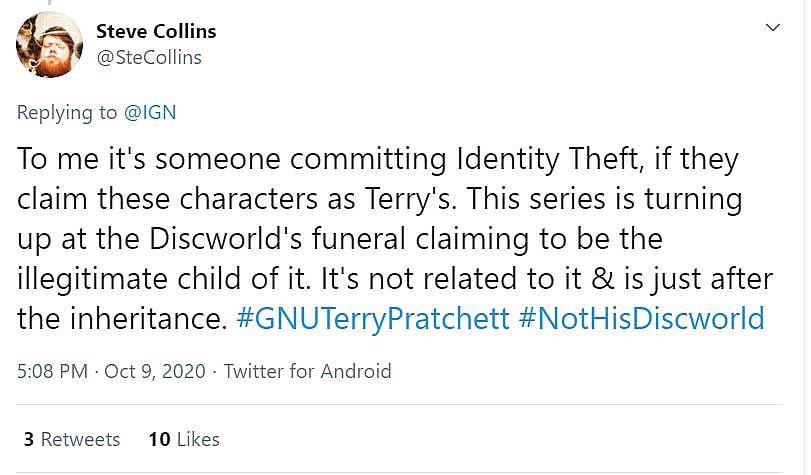Open Steve Collins display name profile link
Viewport: 811px width, 475px height.
click(x=156, y=31)
